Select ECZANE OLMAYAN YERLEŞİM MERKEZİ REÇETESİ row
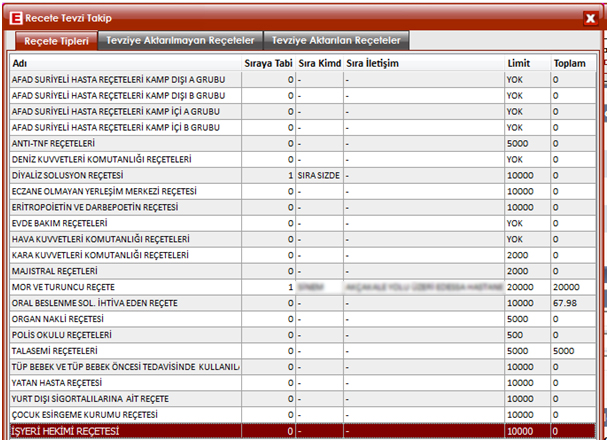The width and height of the screenshot is (609, 442). pyautogui.click(x=303, y=191)
